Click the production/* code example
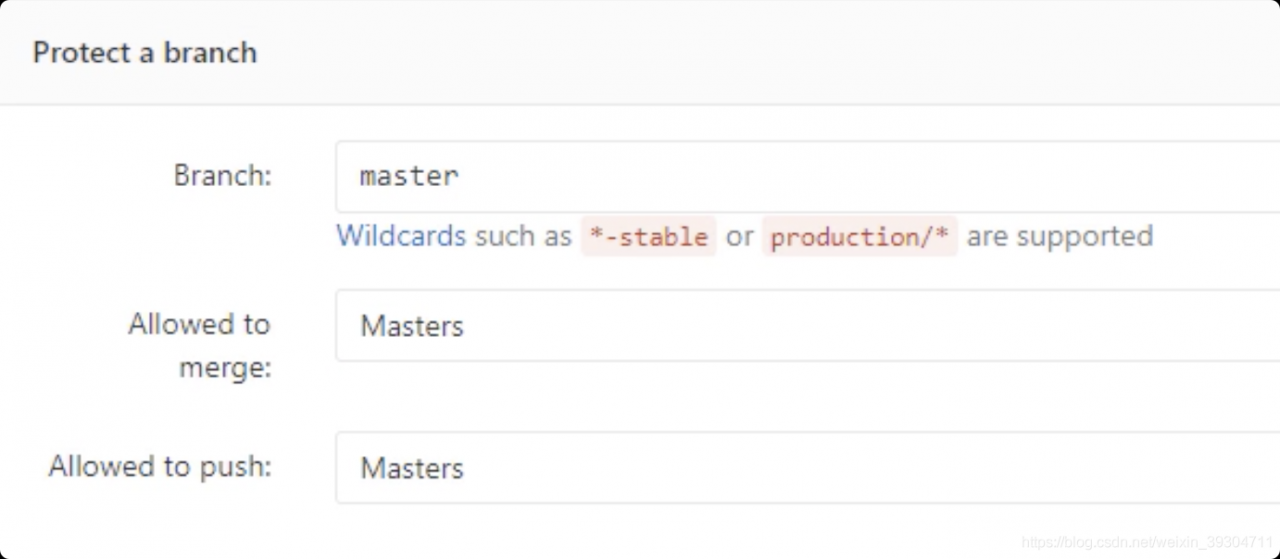The image size is (1280, 559). pyautogui.click(x=859, y=237)
